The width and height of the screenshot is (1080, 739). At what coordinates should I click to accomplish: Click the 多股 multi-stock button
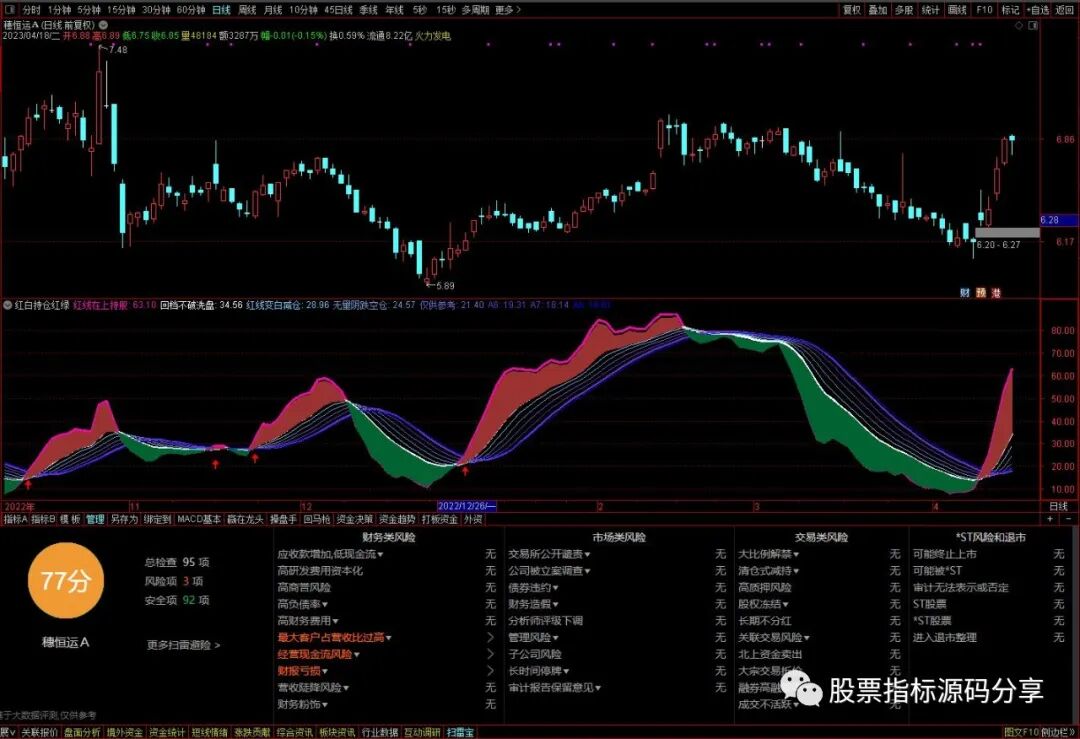tap(904, 10)
